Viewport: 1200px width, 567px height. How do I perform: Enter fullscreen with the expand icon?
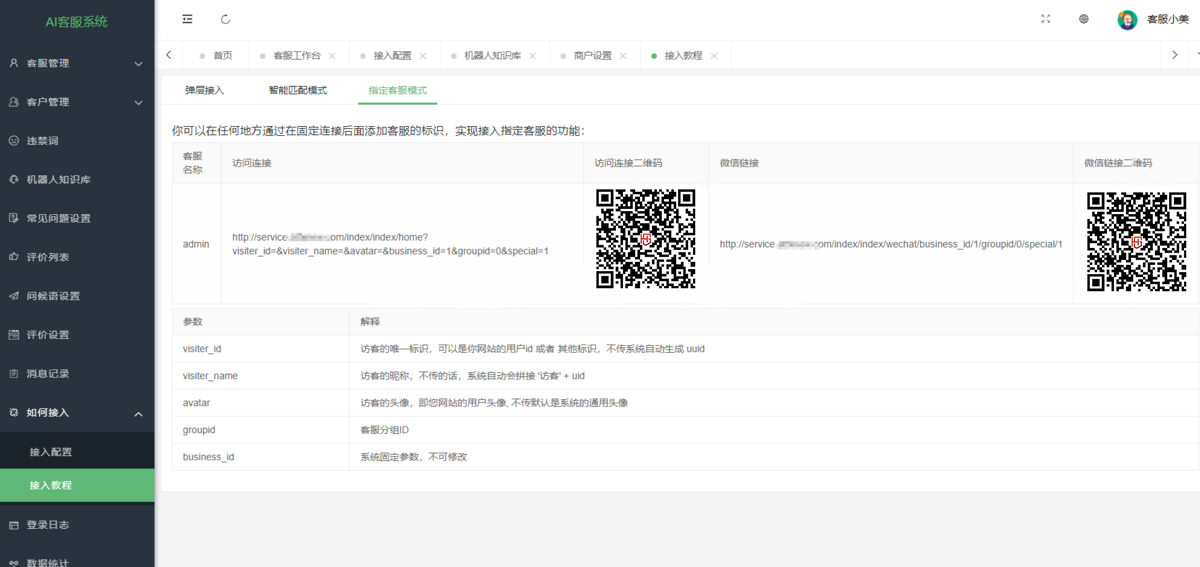tap(1046, 19)
